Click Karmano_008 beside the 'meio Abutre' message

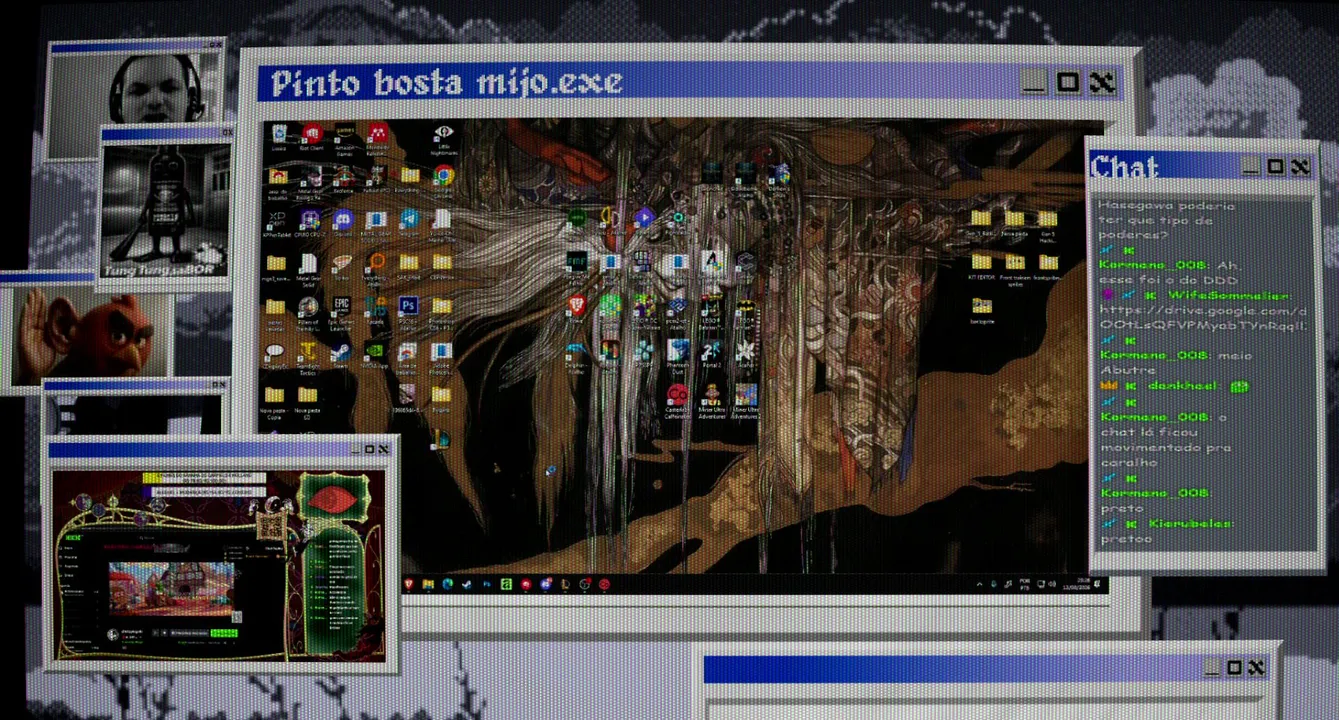1155,355
